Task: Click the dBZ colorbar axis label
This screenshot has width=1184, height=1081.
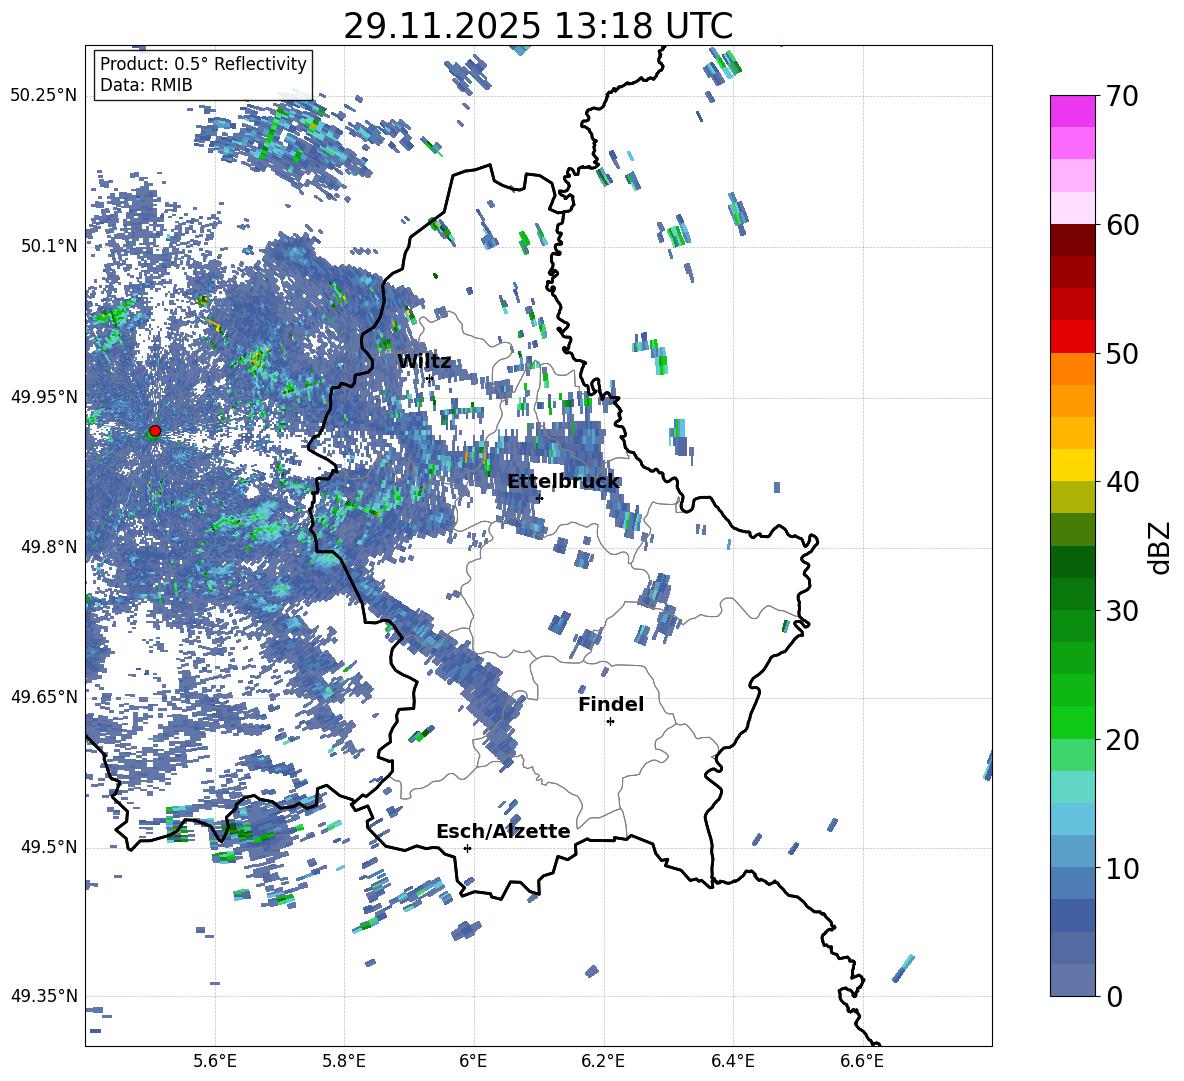Action: (x=1160, y=547)
